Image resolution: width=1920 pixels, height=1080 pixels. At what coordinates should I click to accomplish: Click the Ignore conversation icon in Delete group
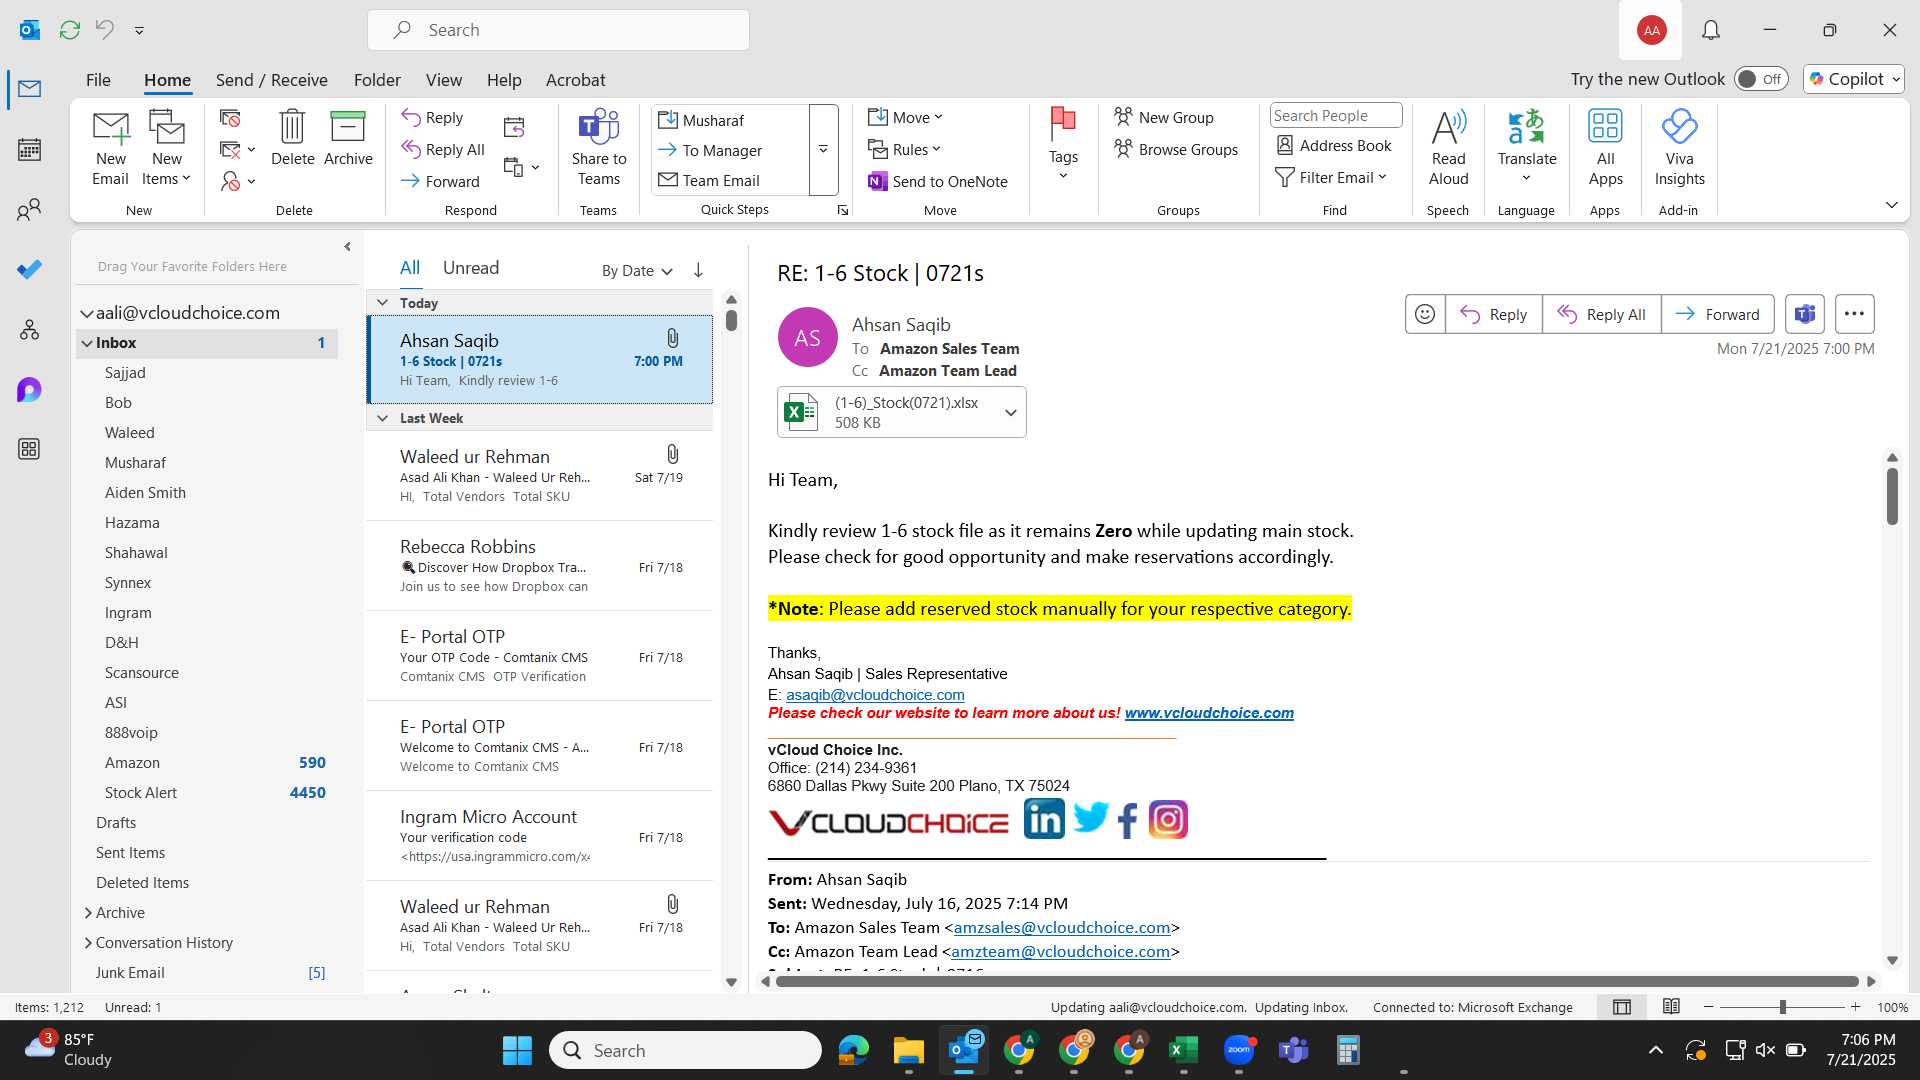coord(230,119)
